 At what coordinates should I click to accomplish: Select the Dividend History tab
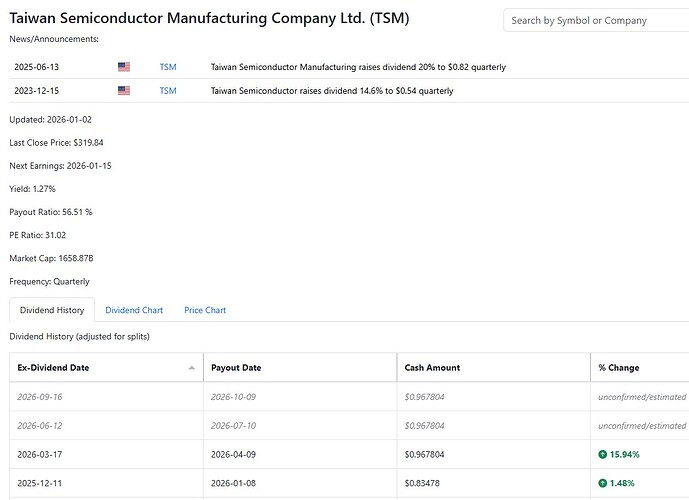[52, 310]
